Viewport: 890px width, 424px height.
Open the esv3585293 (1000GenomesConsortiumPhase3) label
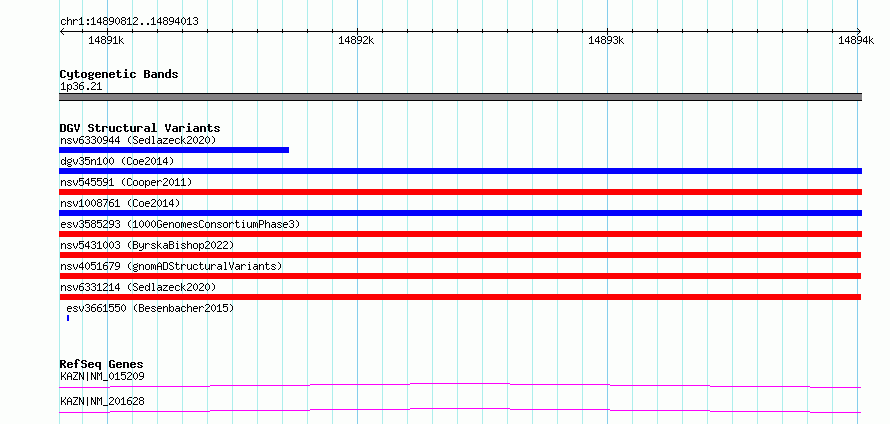[179, 224]
